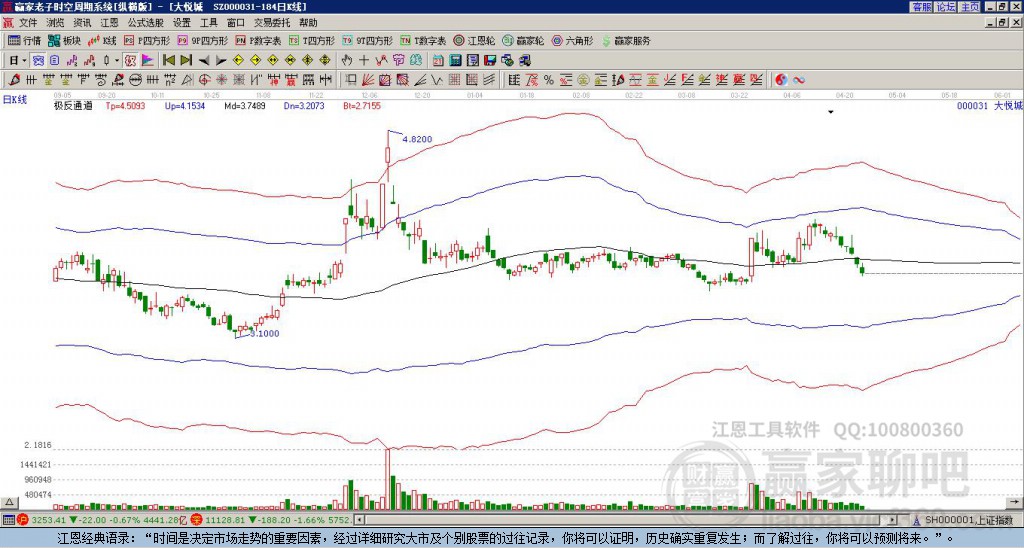
Task: Click the floppy disk save icon
Action: [490, 61]
